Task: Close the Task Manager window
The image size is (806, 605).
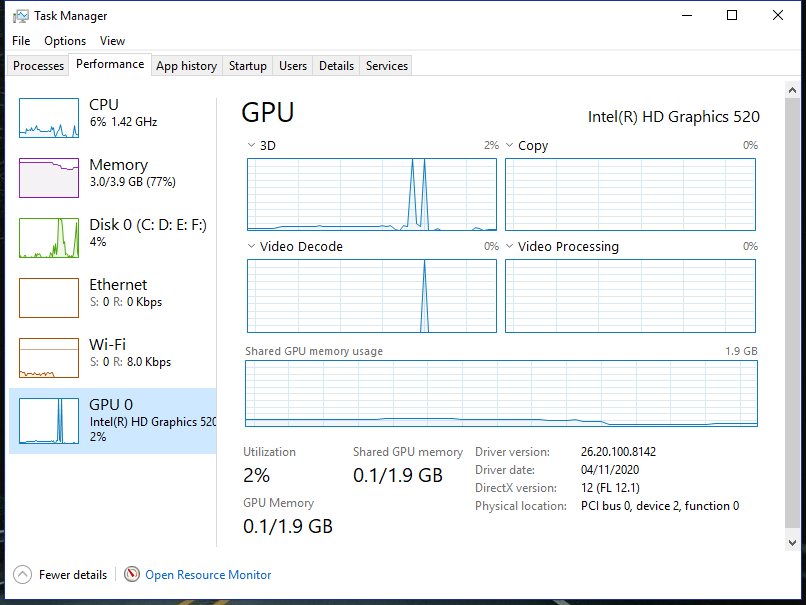Action: 778,15
